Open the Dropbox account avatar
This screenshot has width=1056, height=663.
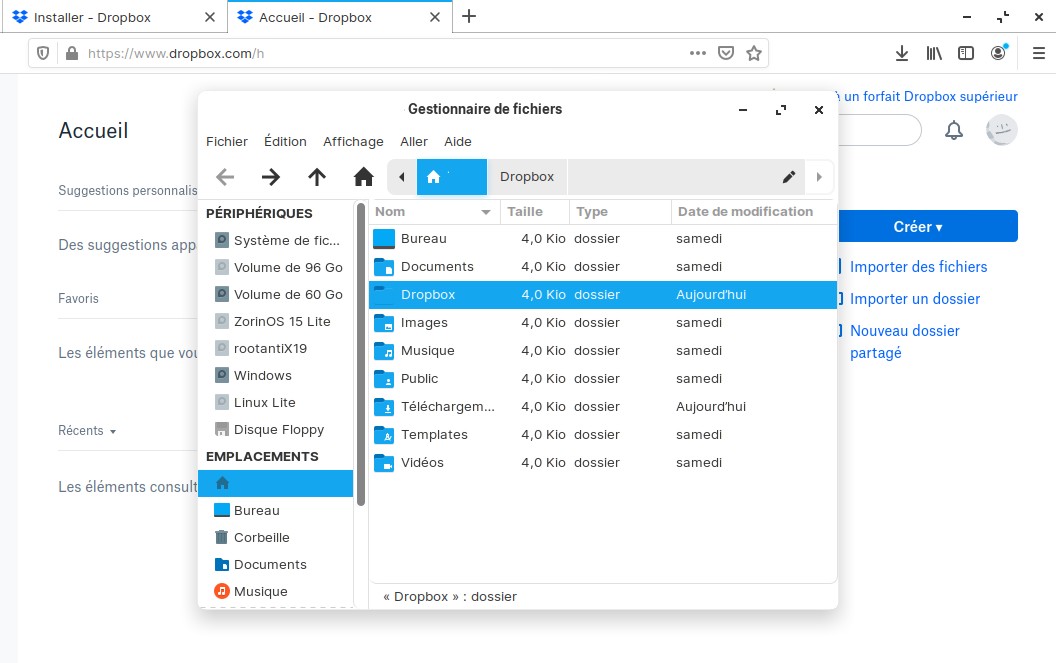click(x=1001, y=130)
